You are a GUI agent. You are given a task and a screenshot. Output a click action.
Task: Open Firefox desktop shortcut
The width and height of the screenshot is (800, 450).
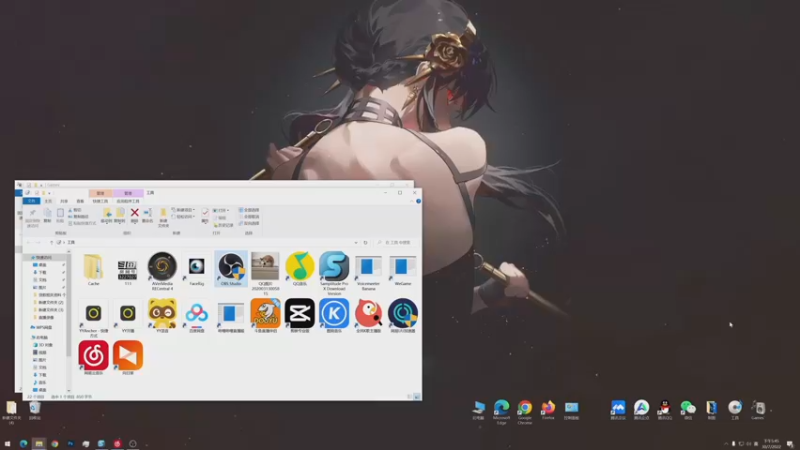pyautogui.click(x=548, y=410)
